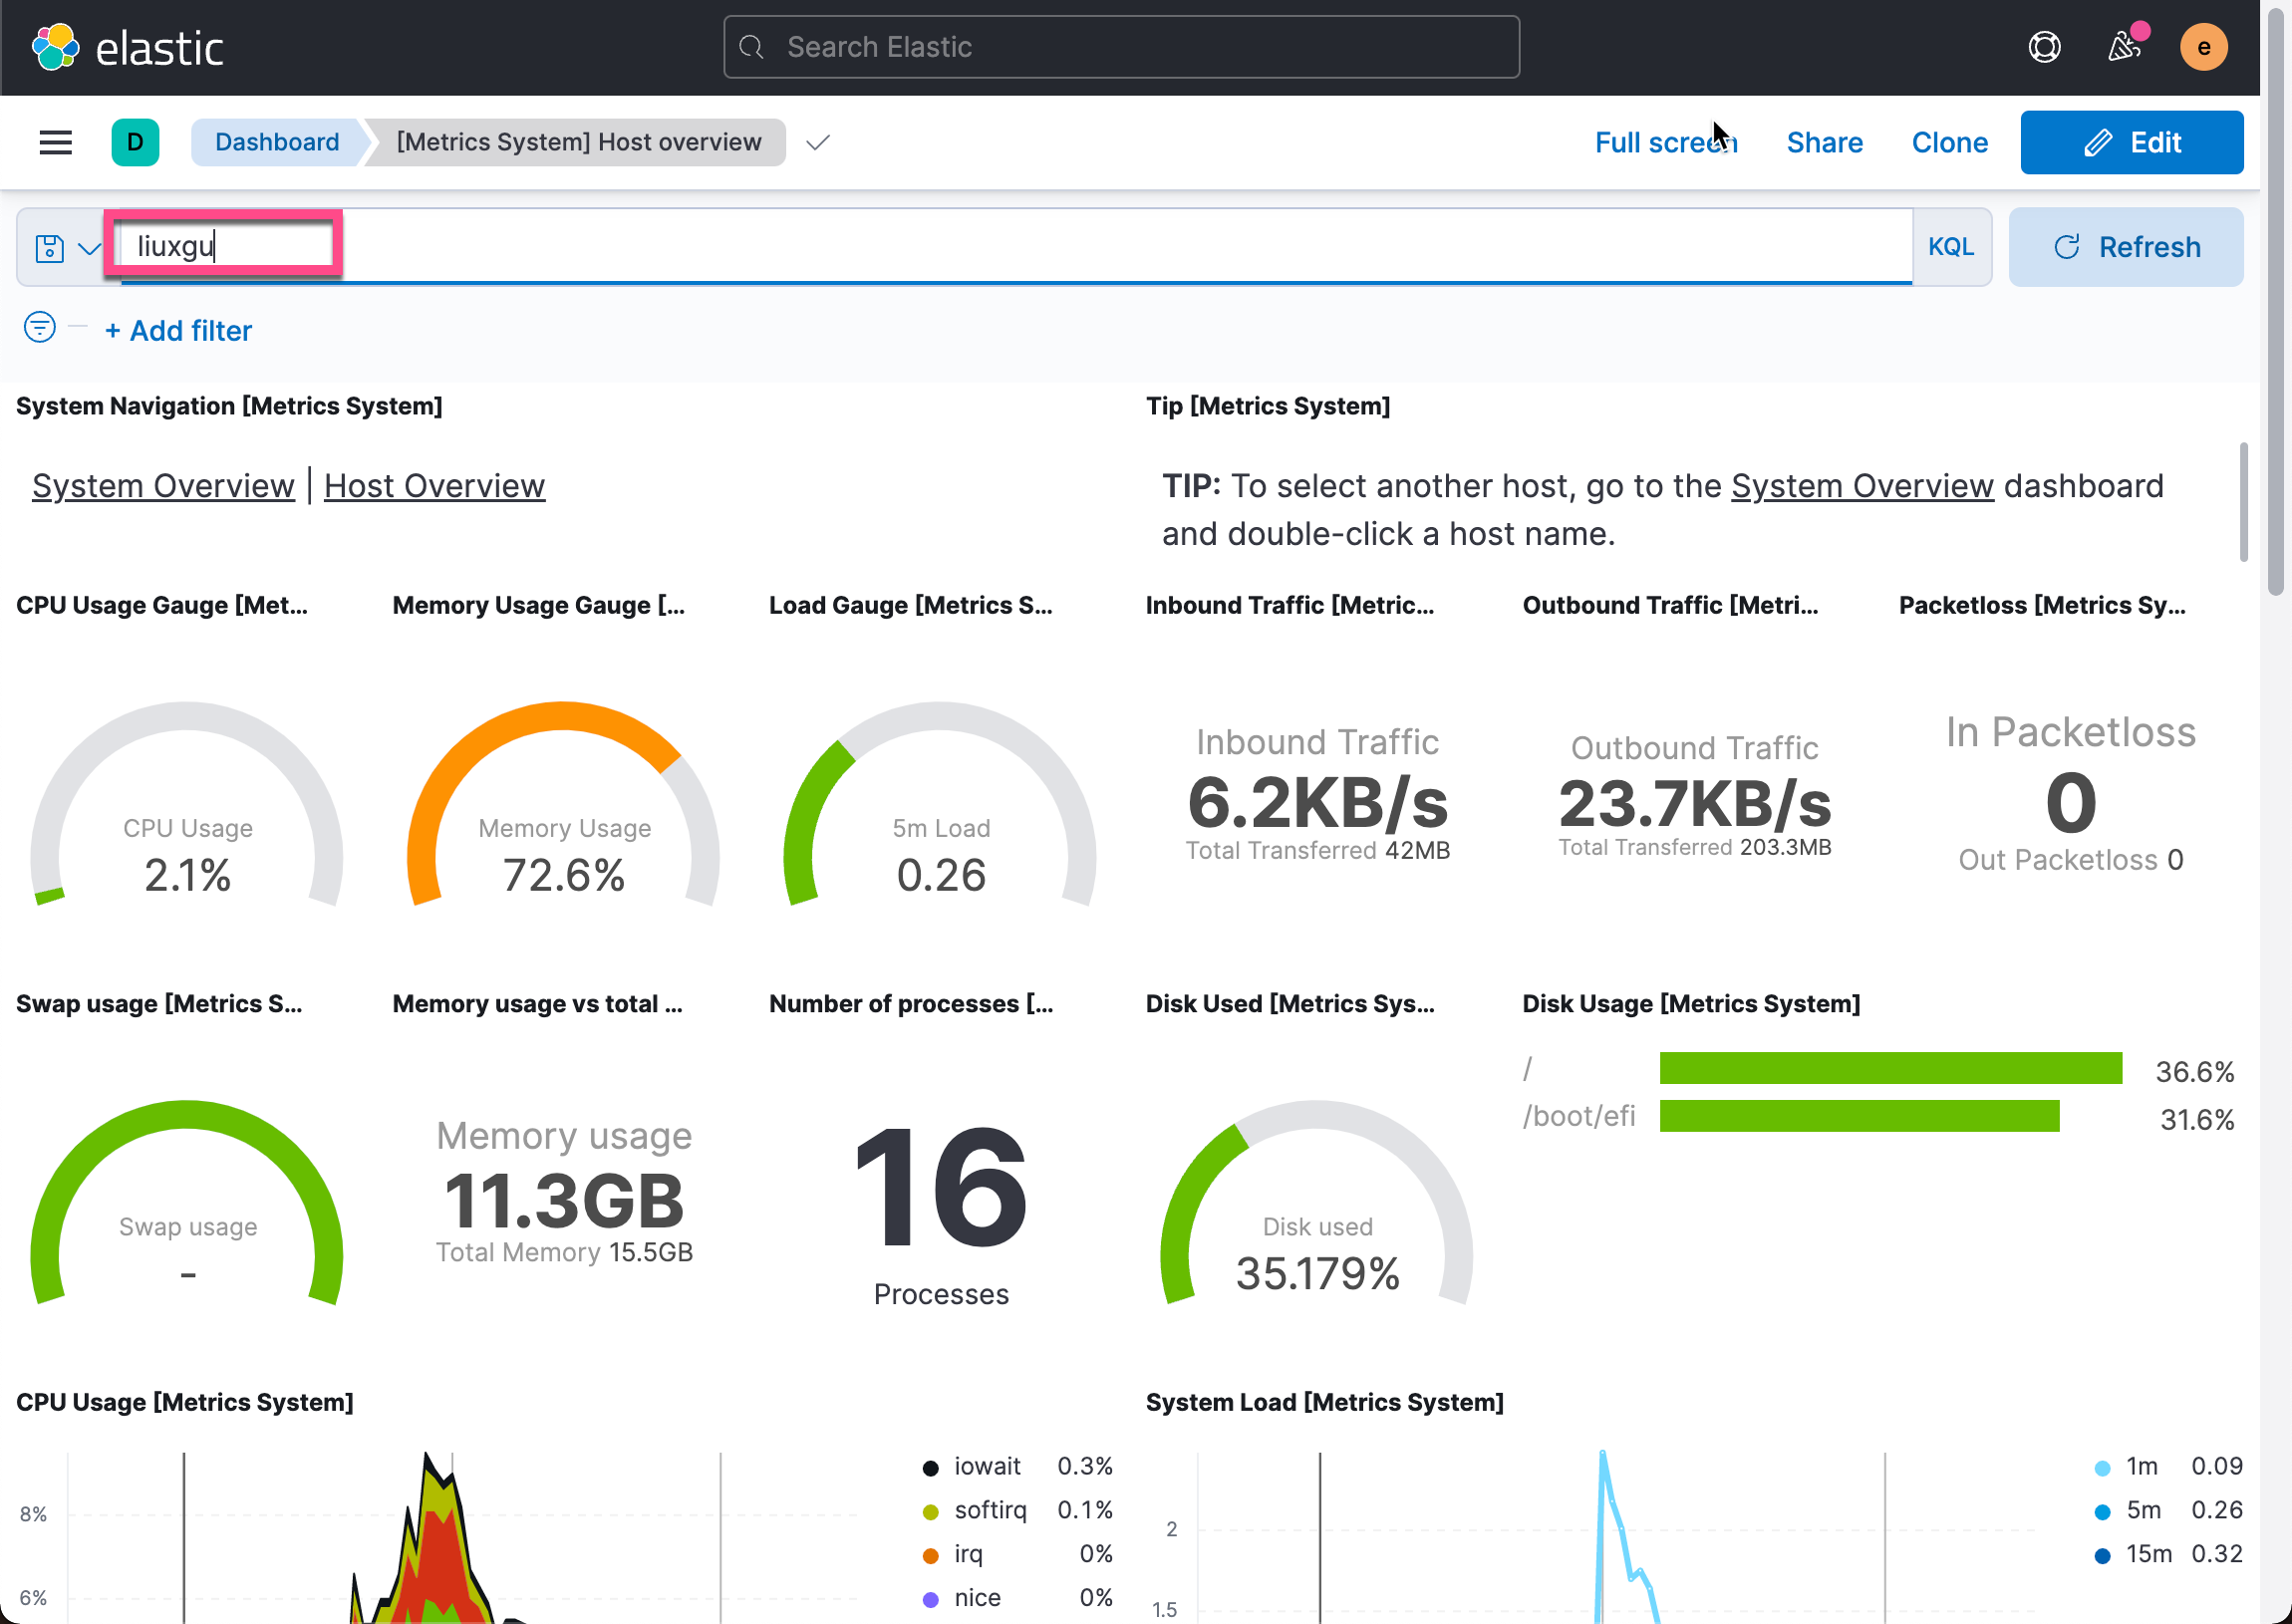Click the Elastic logo icon
This screenshot has height=1624, width=2292.
click(55, 47)
